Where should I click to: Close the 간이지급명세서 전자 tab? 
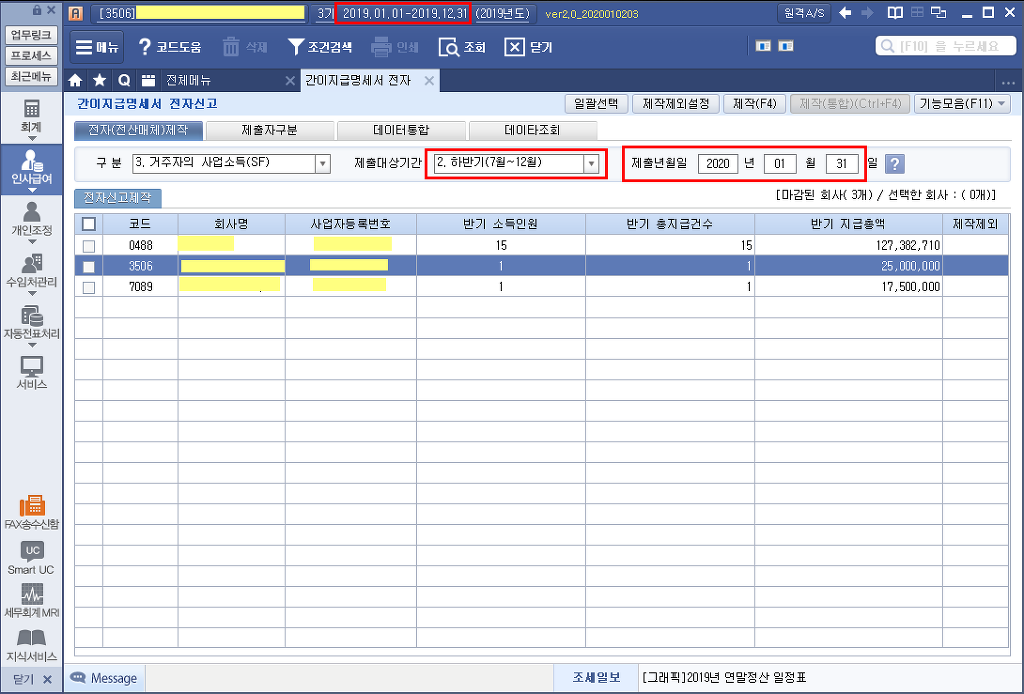click(x=429, y=80)
